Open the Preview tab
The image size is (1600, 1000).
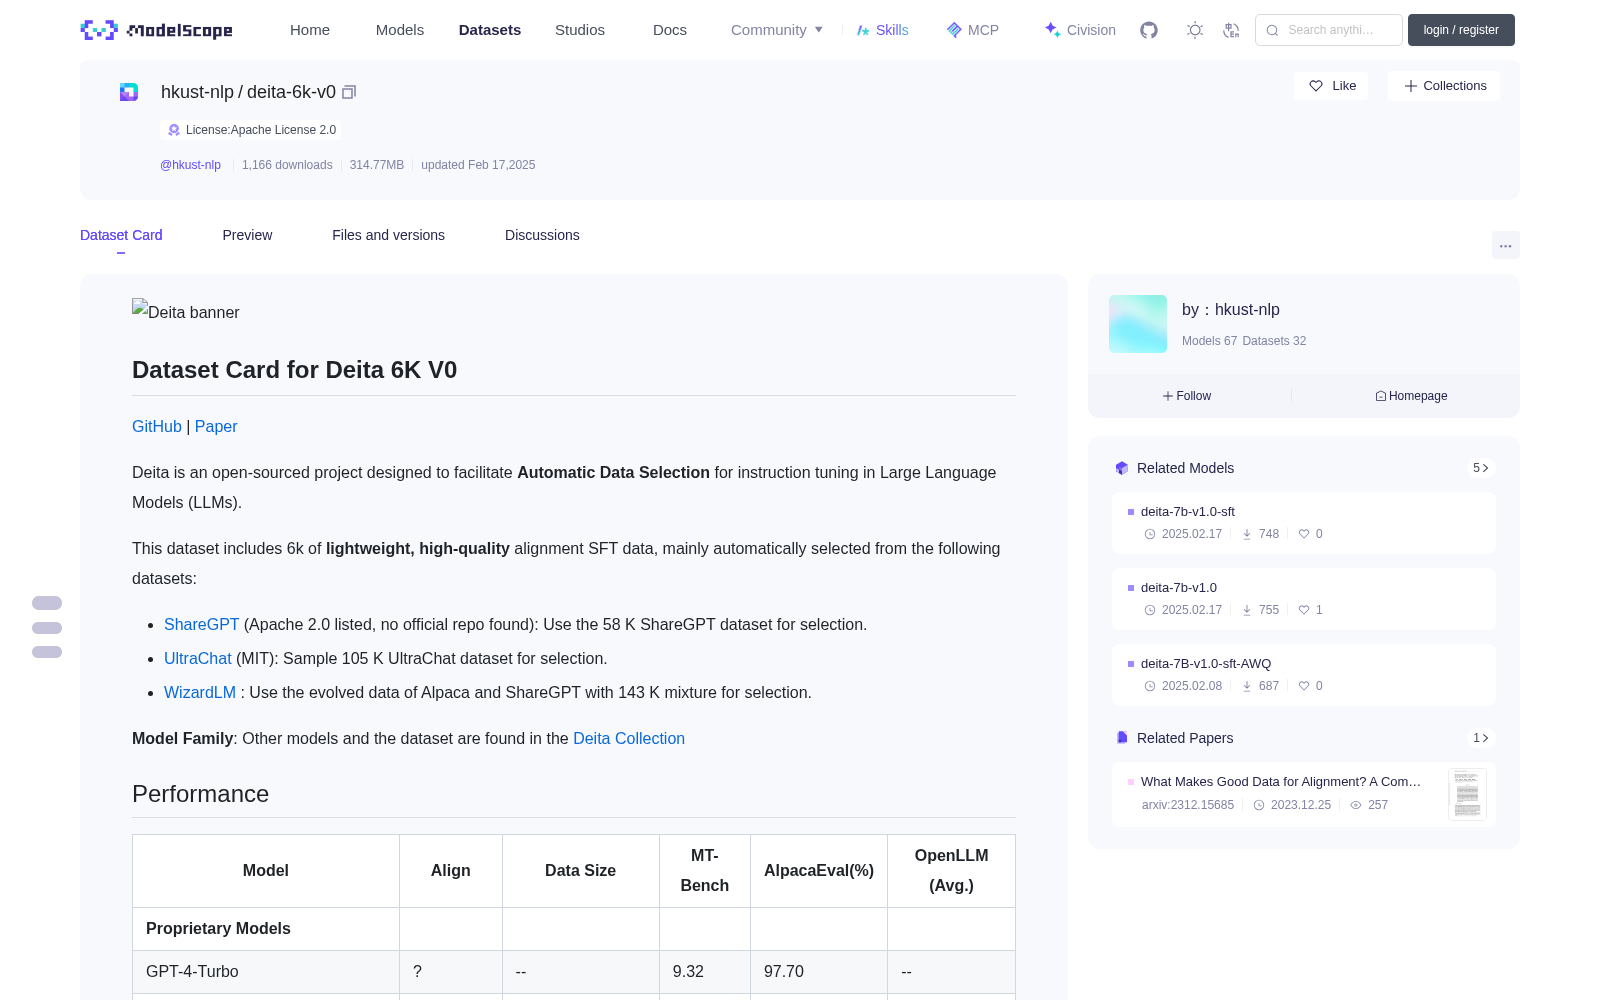tap(247, 235)
